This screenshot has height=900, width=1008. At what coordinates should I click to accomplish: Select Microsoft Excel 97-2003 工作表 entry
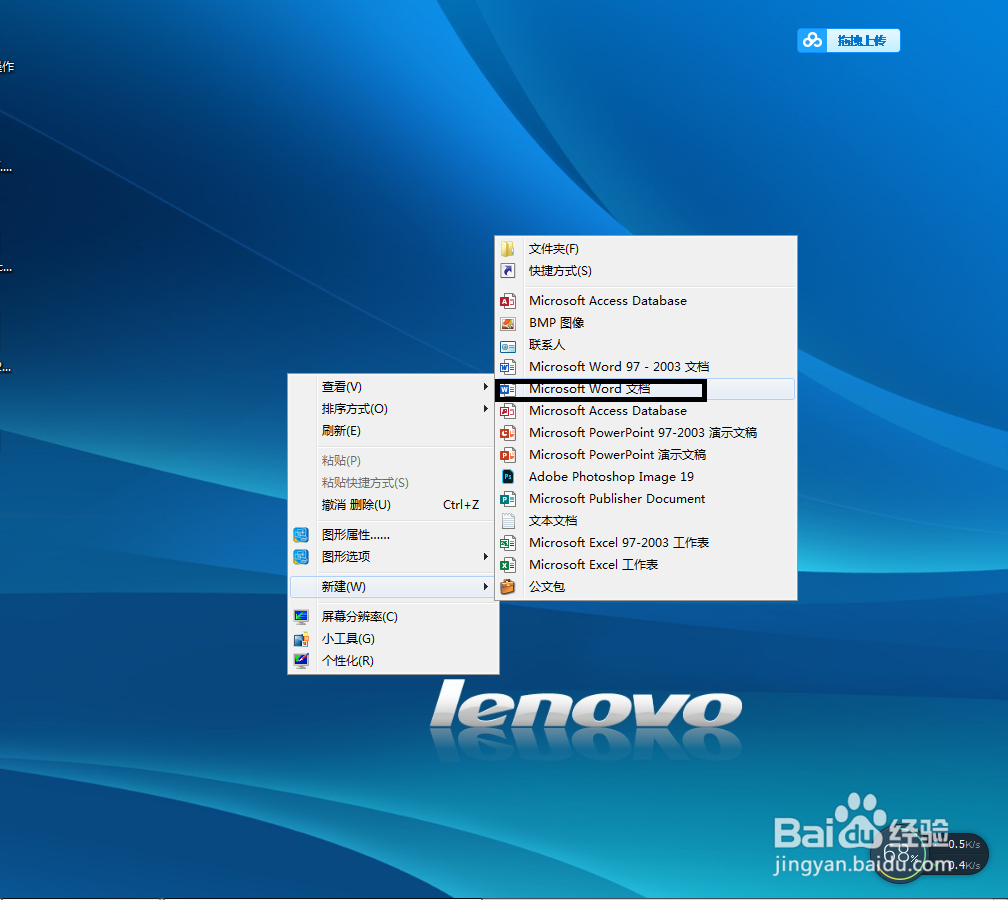click(x=645, y=543)
